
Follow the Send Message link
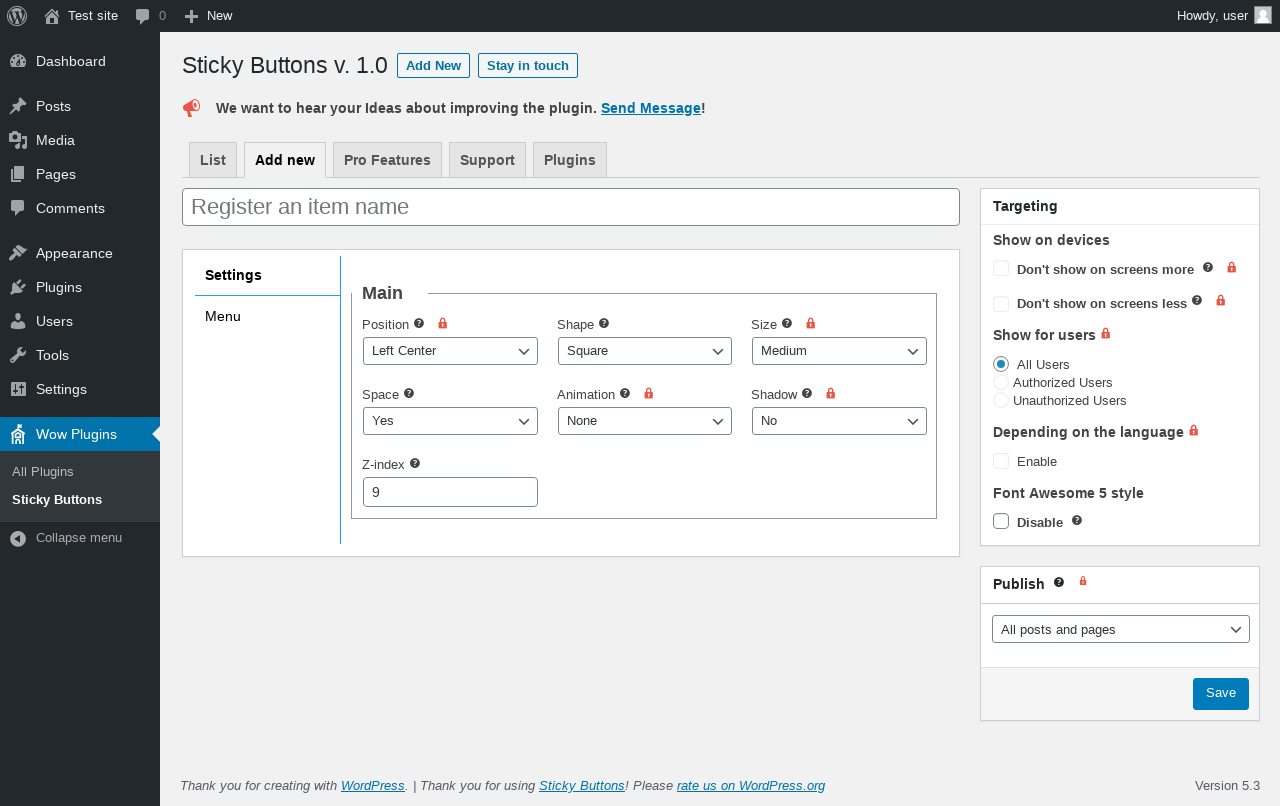[x=651, y=108]
